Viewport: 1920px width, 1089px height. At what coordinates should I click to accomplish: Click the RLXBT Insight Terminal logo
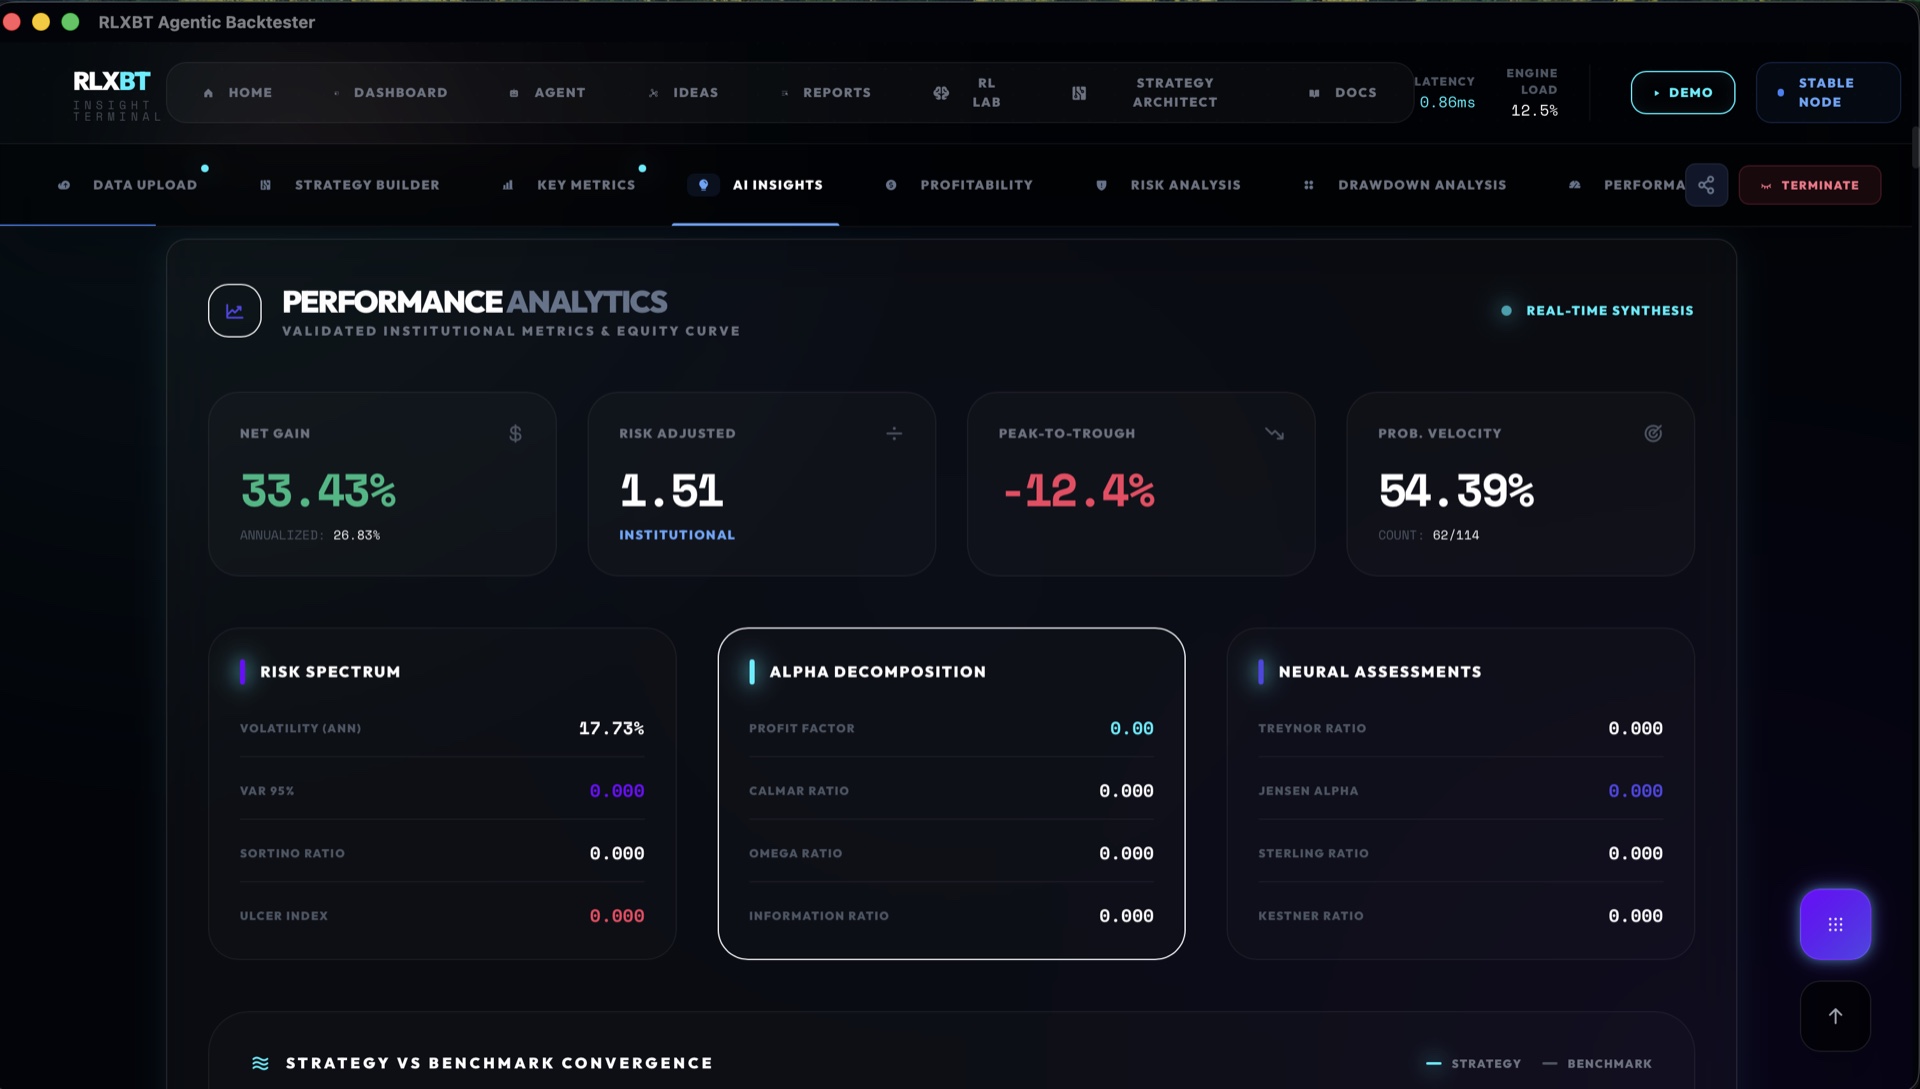(x=115, y=95)
